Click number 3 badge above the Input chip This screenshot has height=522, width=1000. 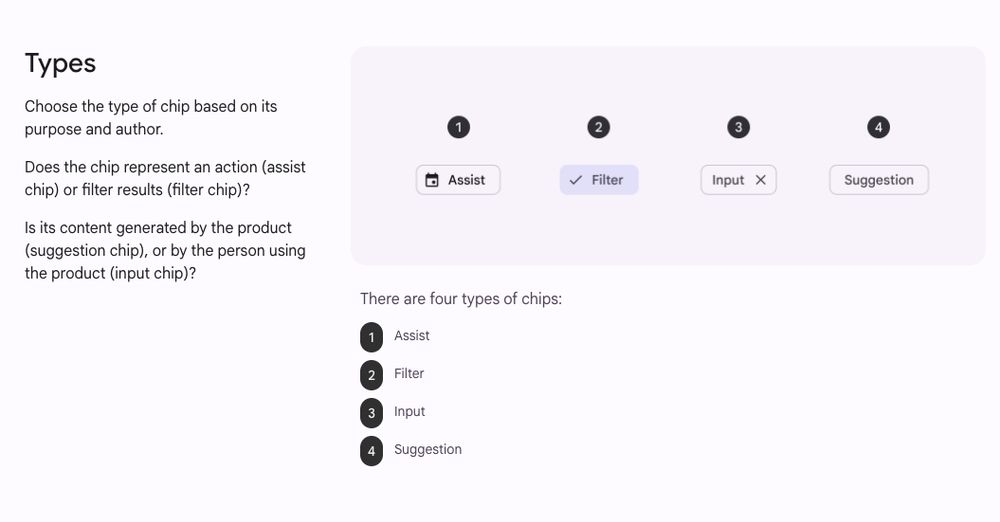click(x=739, y=127)
